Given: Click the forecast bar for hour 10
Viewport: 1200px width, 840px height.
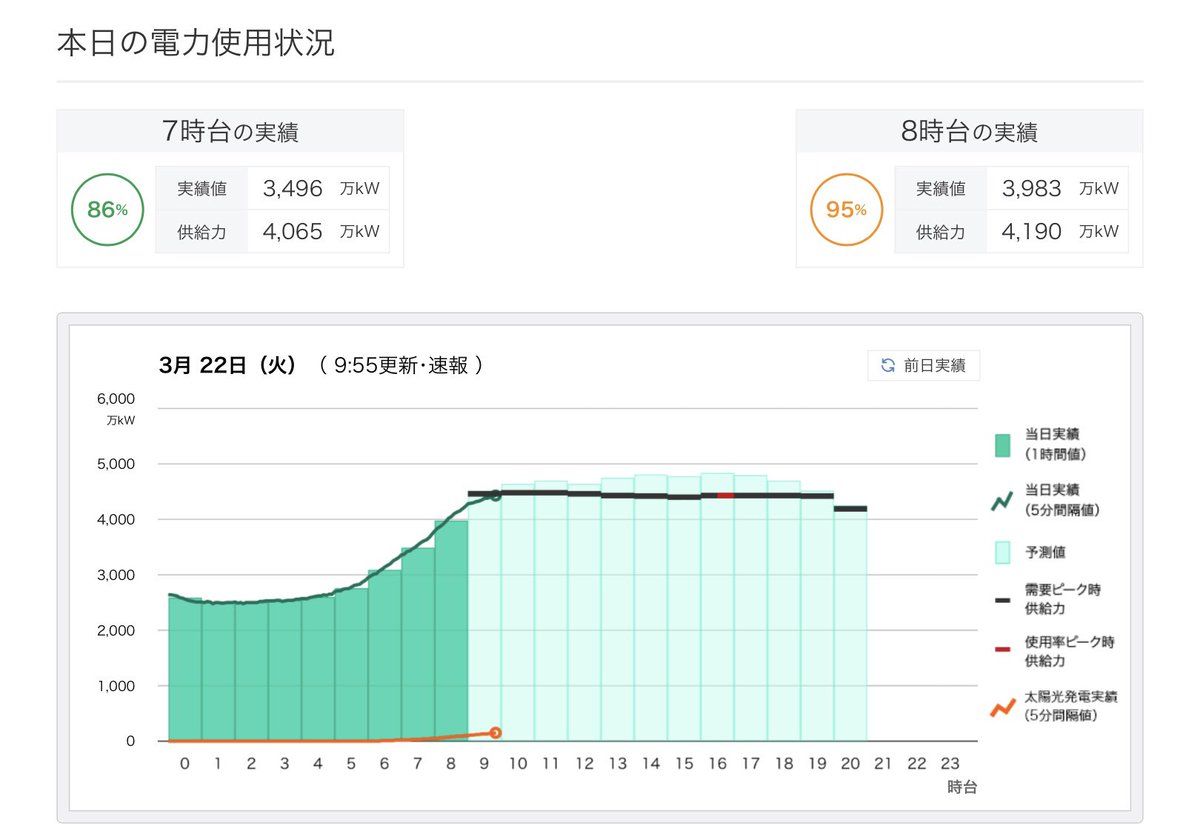Looking at the screenshot, I should [x=517, y=613].
